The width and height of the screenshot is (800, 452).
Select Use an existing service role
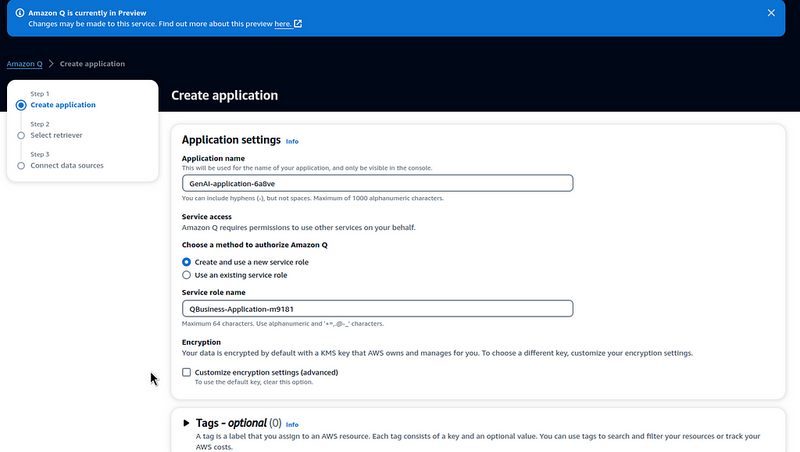(x=186, y=275)
